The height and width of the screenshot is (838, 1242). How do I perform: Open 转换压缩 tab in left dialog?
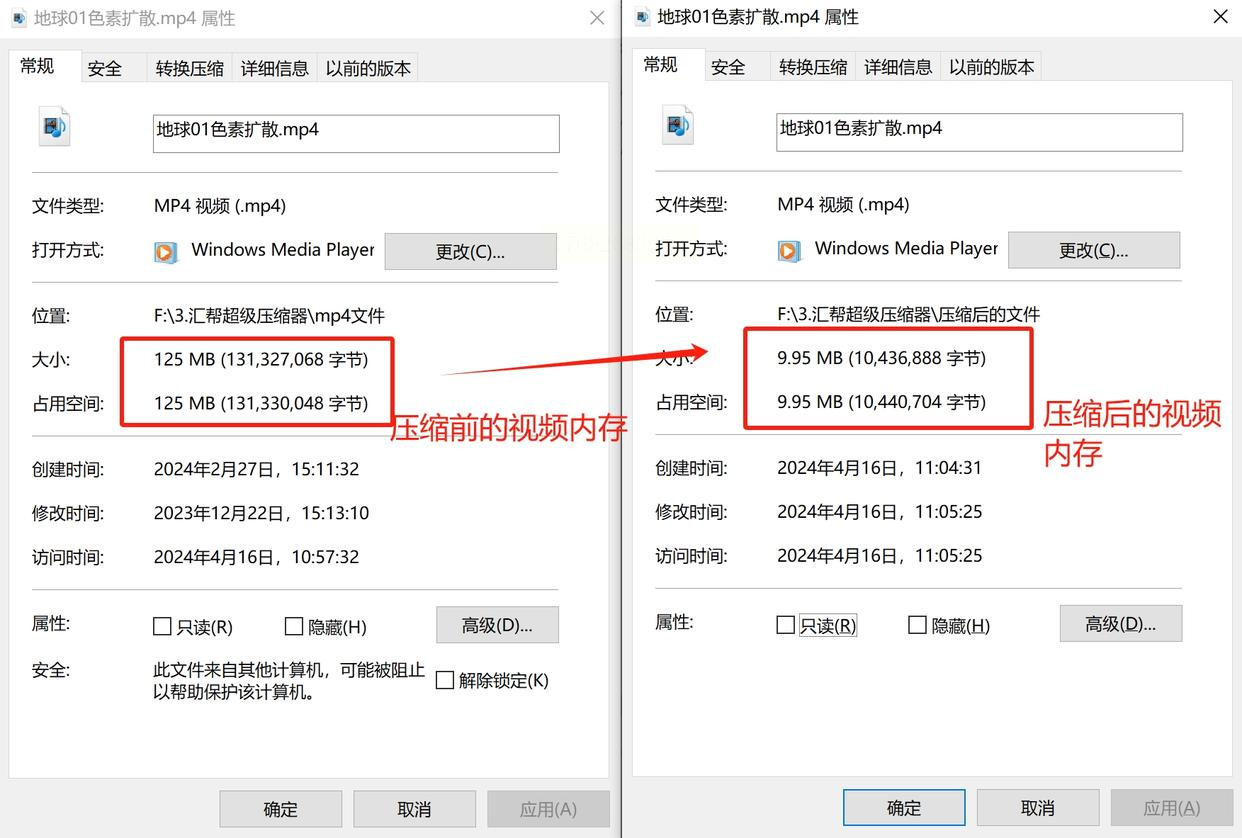tap(190, 68)
